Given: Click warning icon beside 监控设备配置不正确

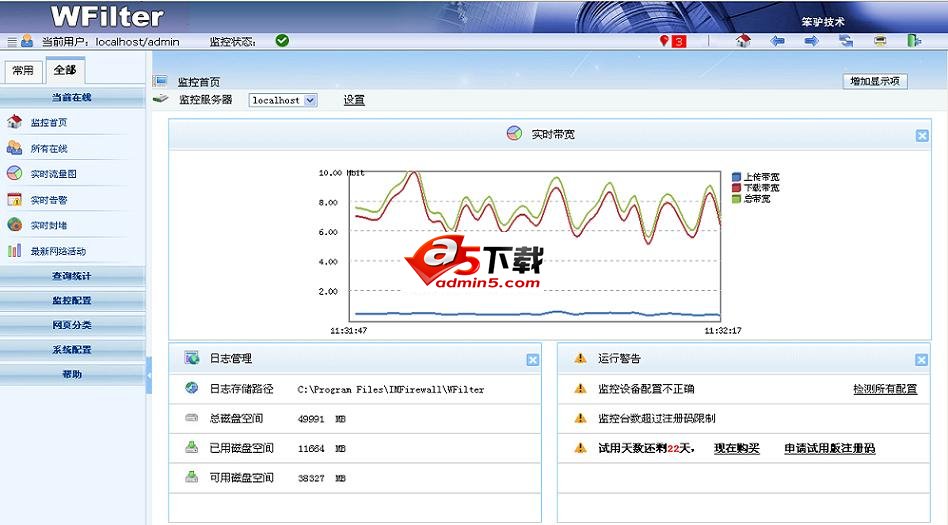Looking at the screenshot, I should tap(580, 388).
